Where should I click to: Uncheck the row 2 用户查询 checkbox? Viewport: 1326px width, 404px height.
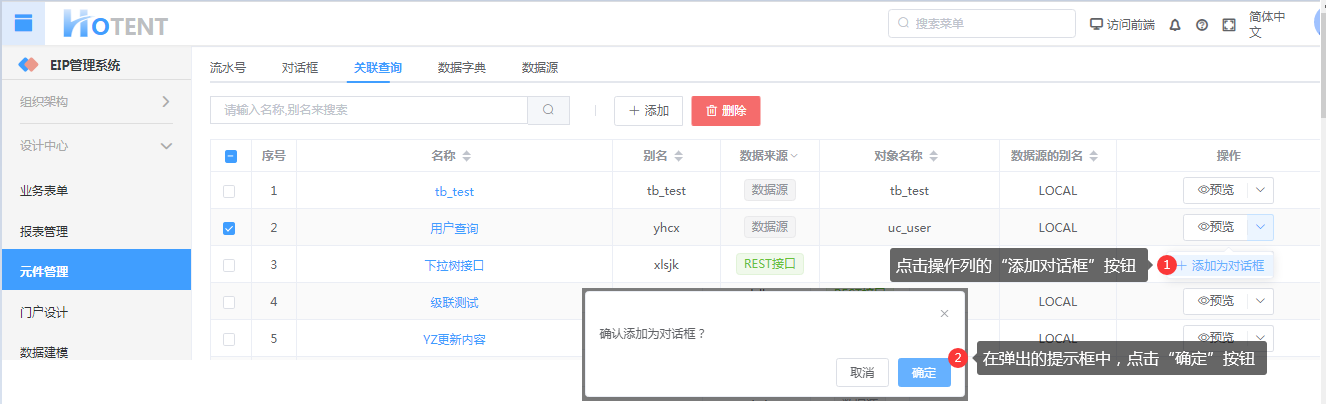(230, 228)
